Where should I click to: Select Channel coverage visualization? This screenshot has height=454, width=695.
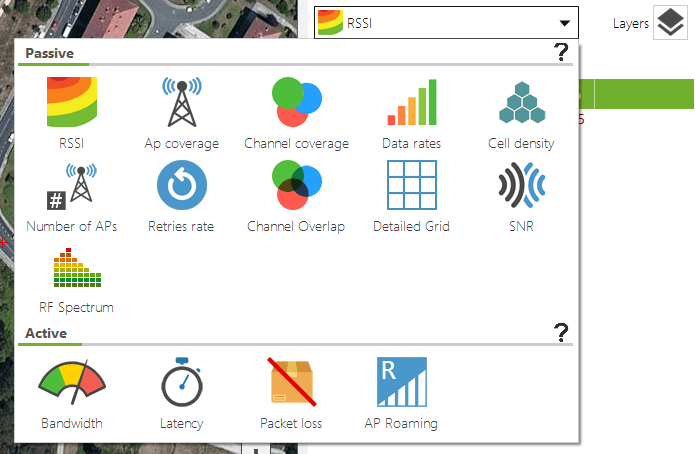297,113
